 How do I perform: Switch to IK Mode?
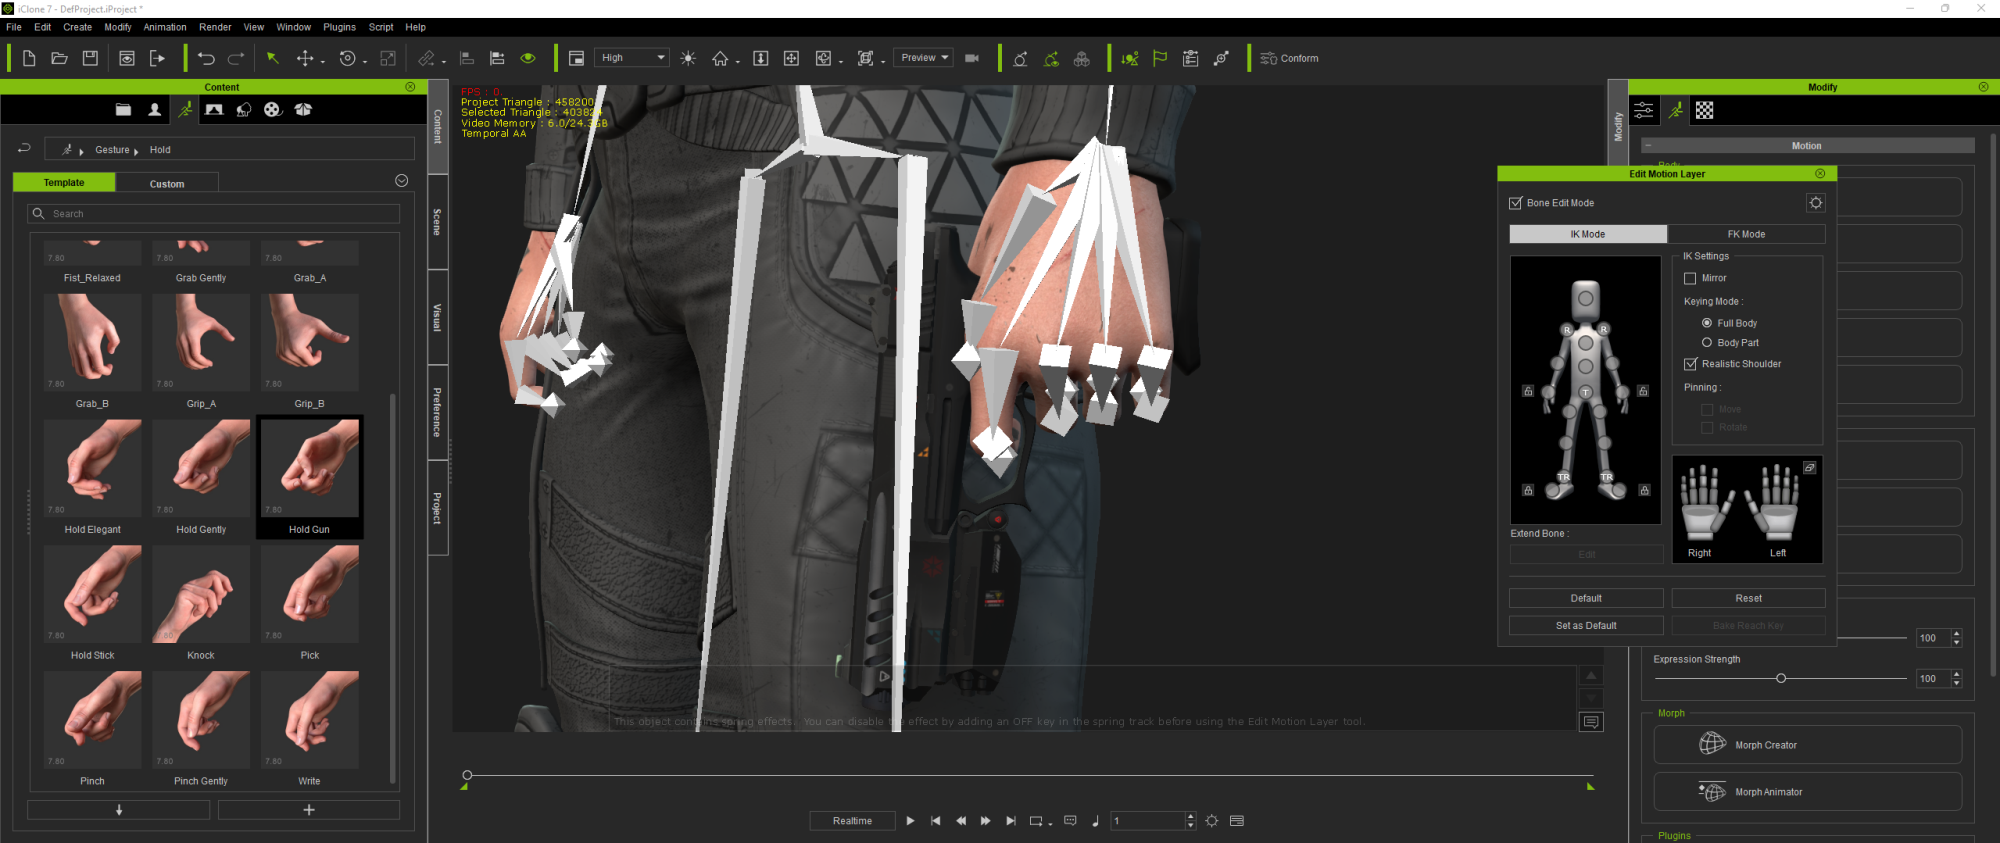point(1587,234)
